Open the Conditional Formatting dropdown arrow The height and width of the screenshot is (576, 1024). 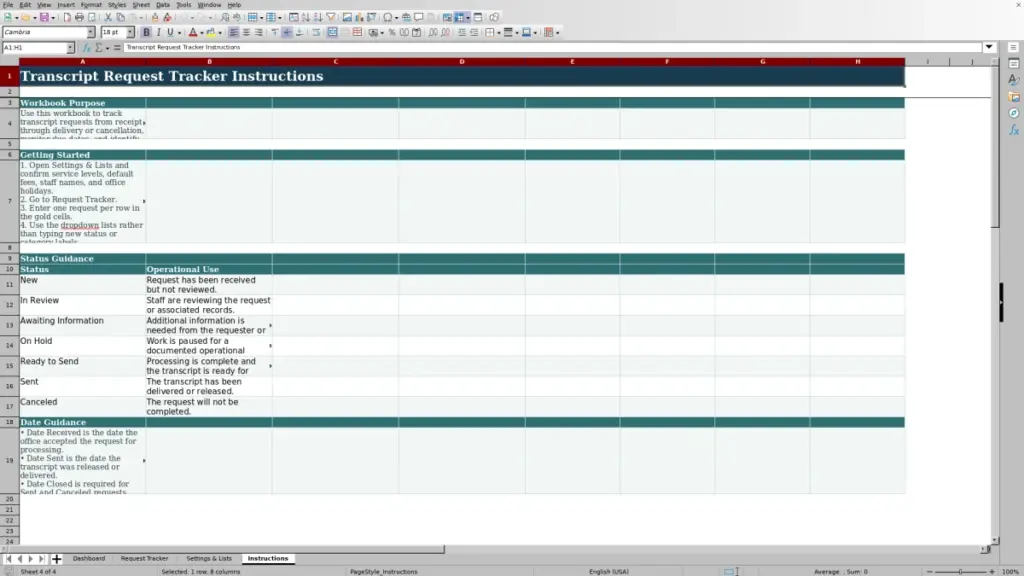[558, 32]
